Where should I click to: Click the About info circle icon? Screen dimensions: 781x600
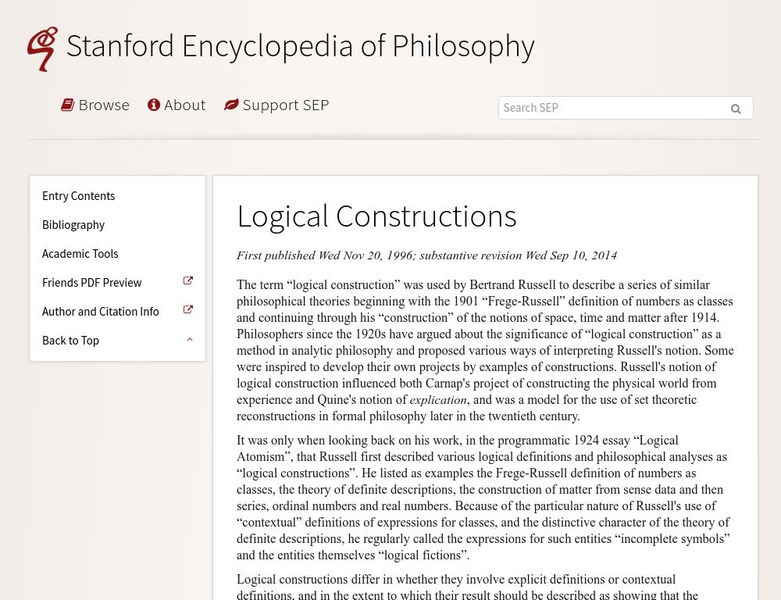point(154,105)
